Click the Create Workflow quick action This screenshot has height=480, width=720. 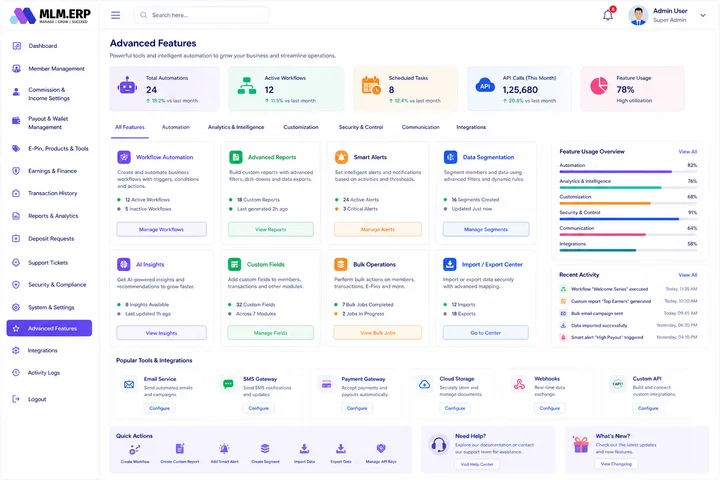135,453
